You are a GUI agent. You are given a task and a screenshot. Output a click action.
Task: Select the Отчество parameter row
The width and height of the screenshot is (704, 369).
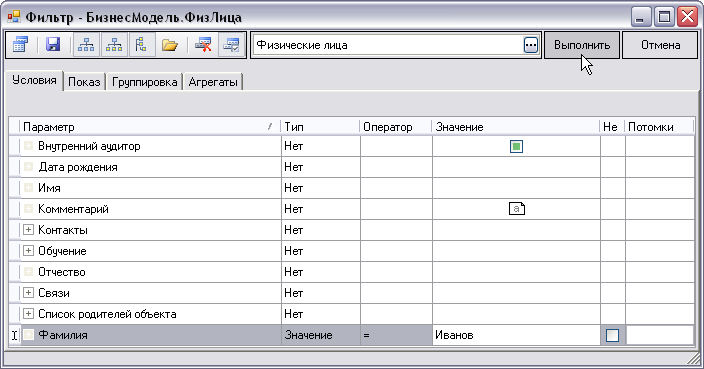pos(151,272)
